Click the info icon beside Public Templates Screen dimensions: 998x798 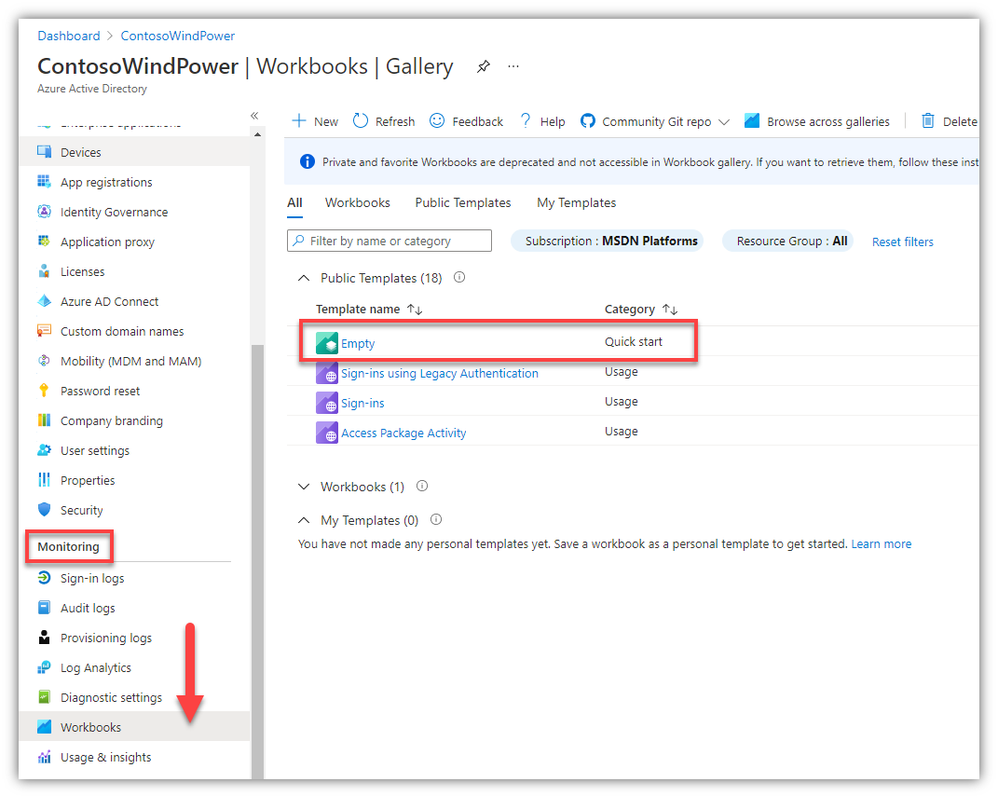[x=460, y=277]
